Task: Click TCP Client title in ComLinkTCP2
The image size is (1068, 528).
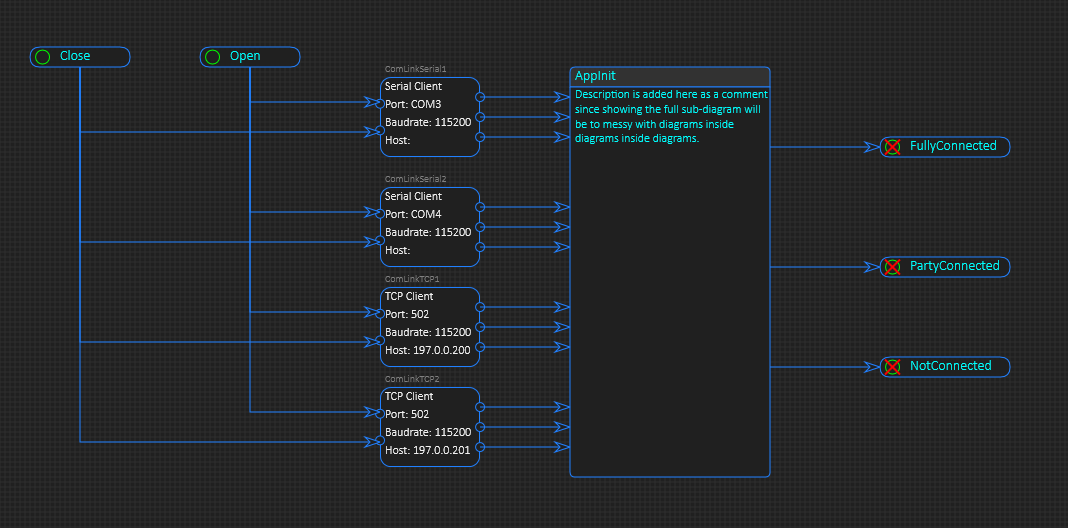Action: (x=409, y=397)
